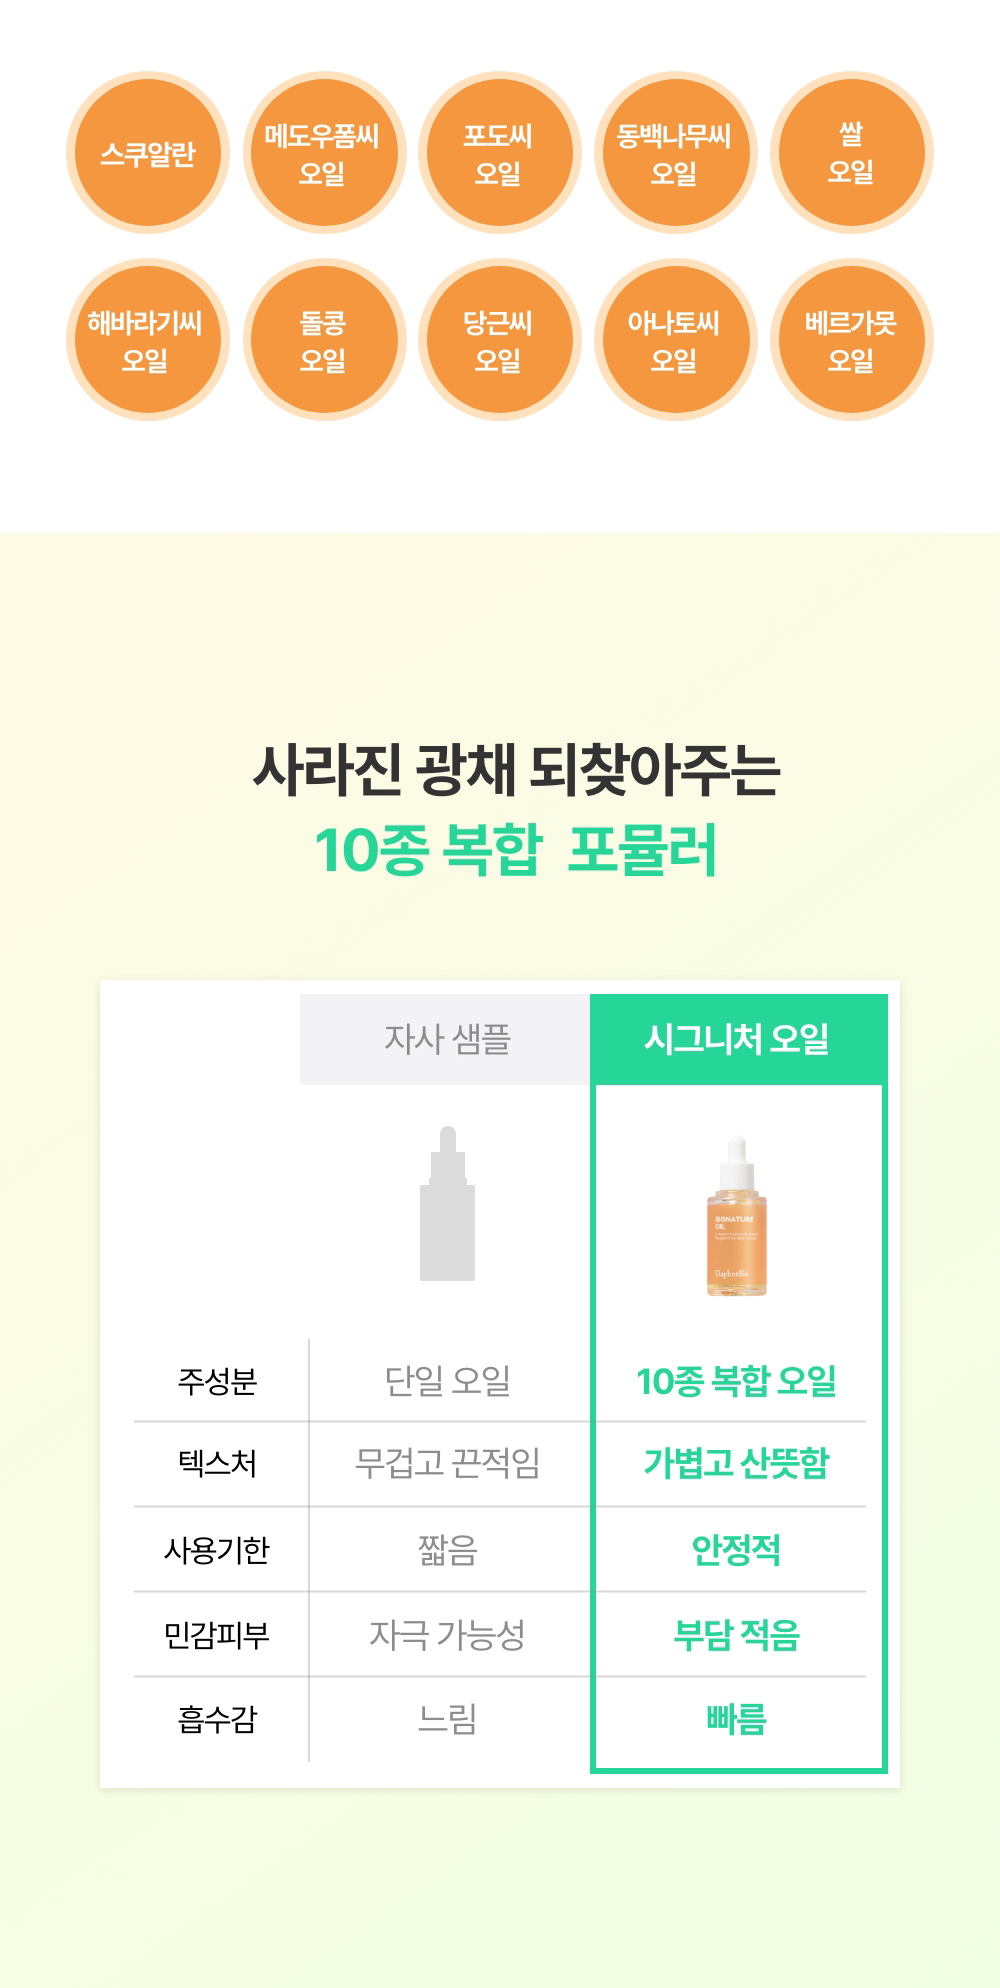
Task: Tap the 베르가못 오일 orange circle
Action: [852, 340]
